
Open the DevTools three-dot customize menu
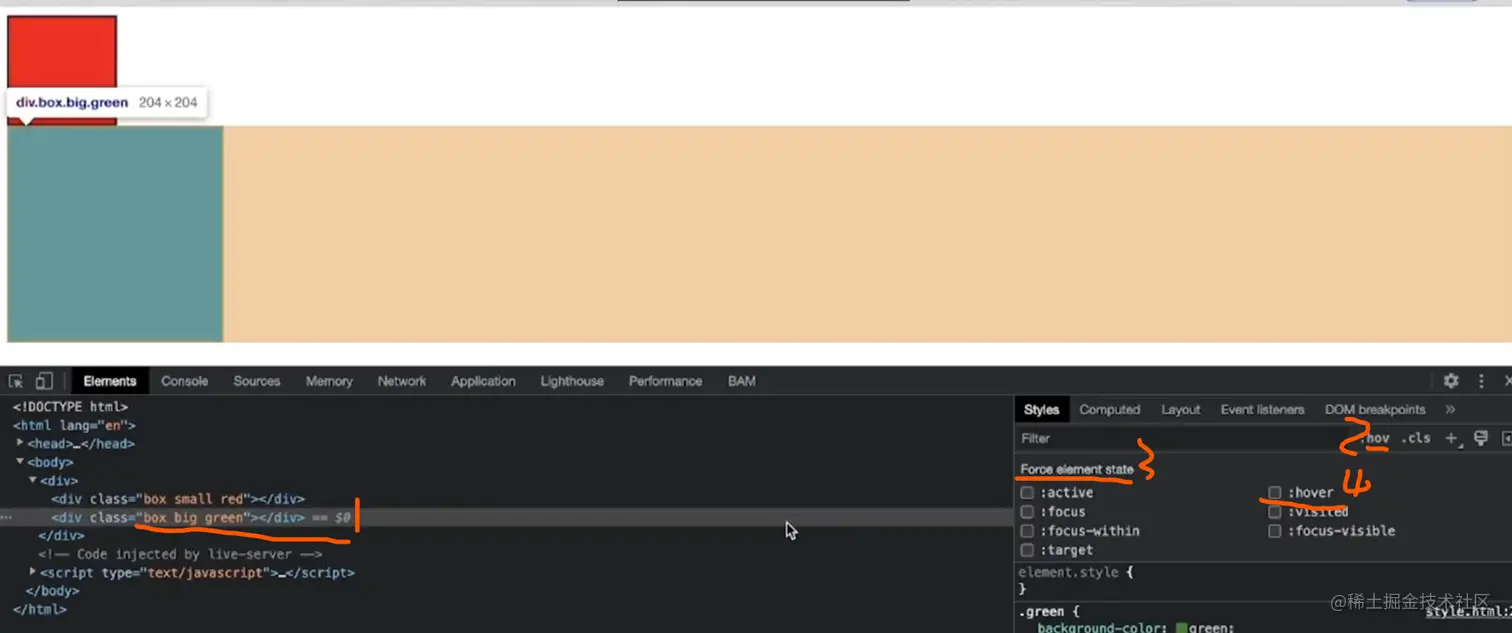coord(1481,381)
